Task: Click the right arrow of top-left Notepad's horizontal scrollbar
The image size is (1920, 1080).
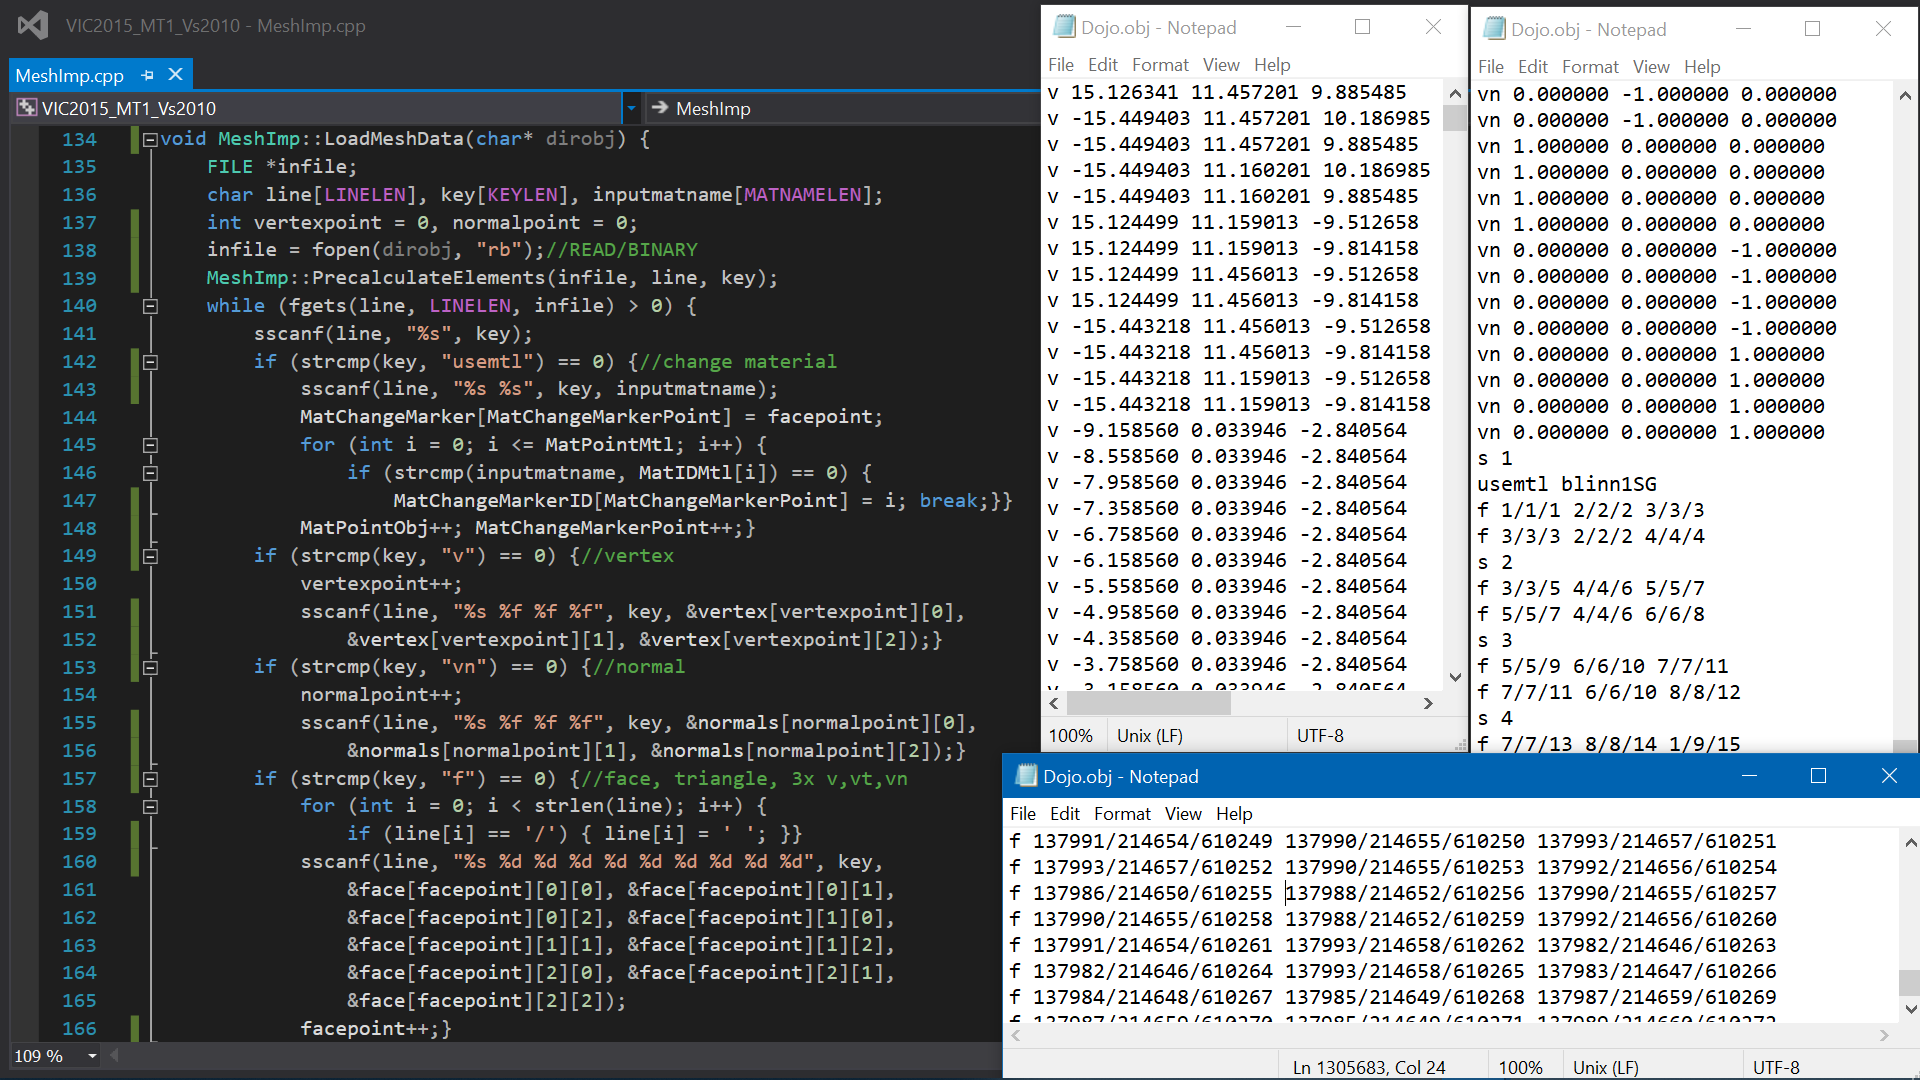Action: (1428, 703)
